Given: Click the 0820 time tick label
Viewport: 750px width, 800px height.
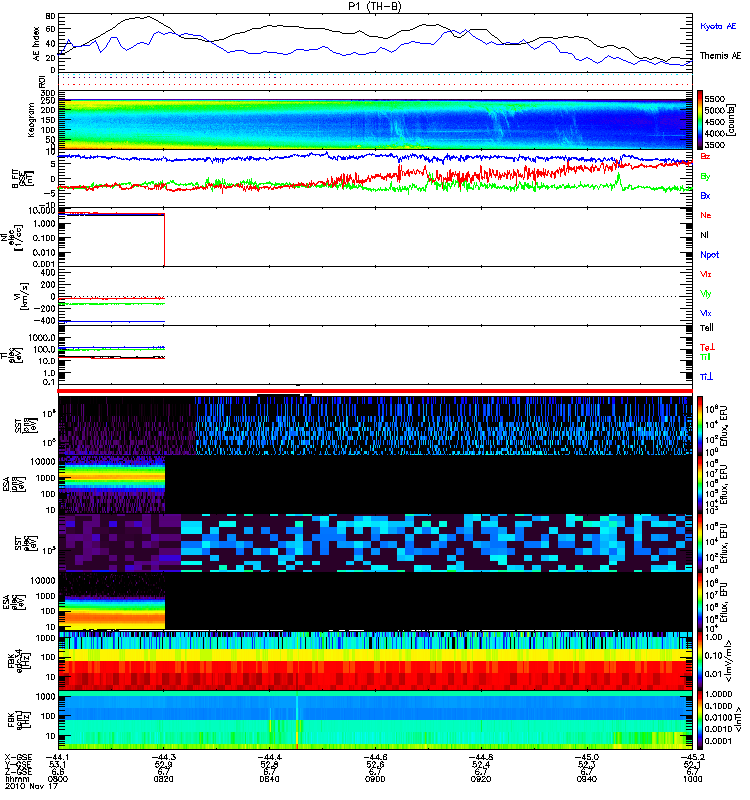Looking at the screenshot, I should coord(163,779).
